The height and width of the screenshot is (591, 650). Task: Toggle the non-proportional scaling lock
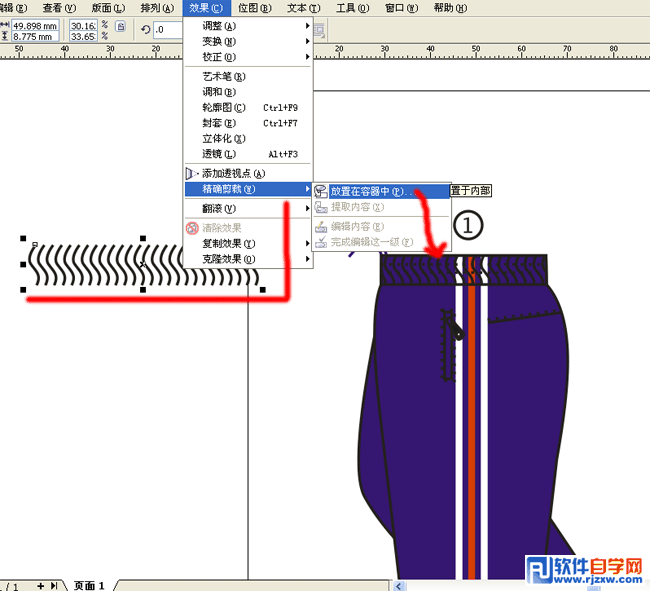point(120,27)
